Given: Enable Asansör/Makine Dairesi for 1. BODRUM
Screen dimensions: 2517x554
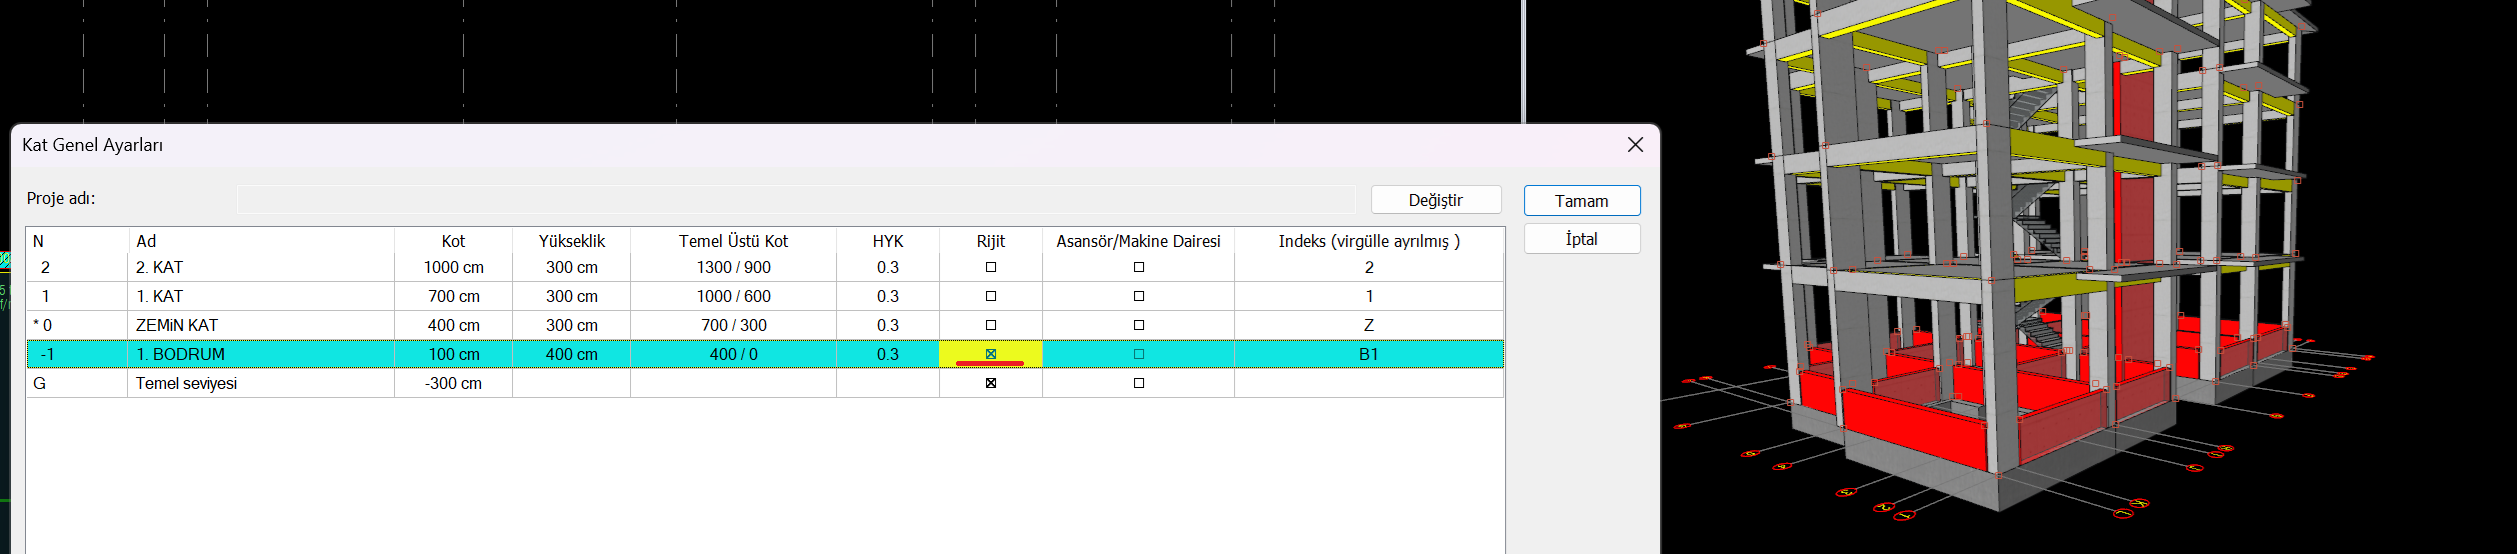Looking at the screenshot, I should pos(1138,354).
